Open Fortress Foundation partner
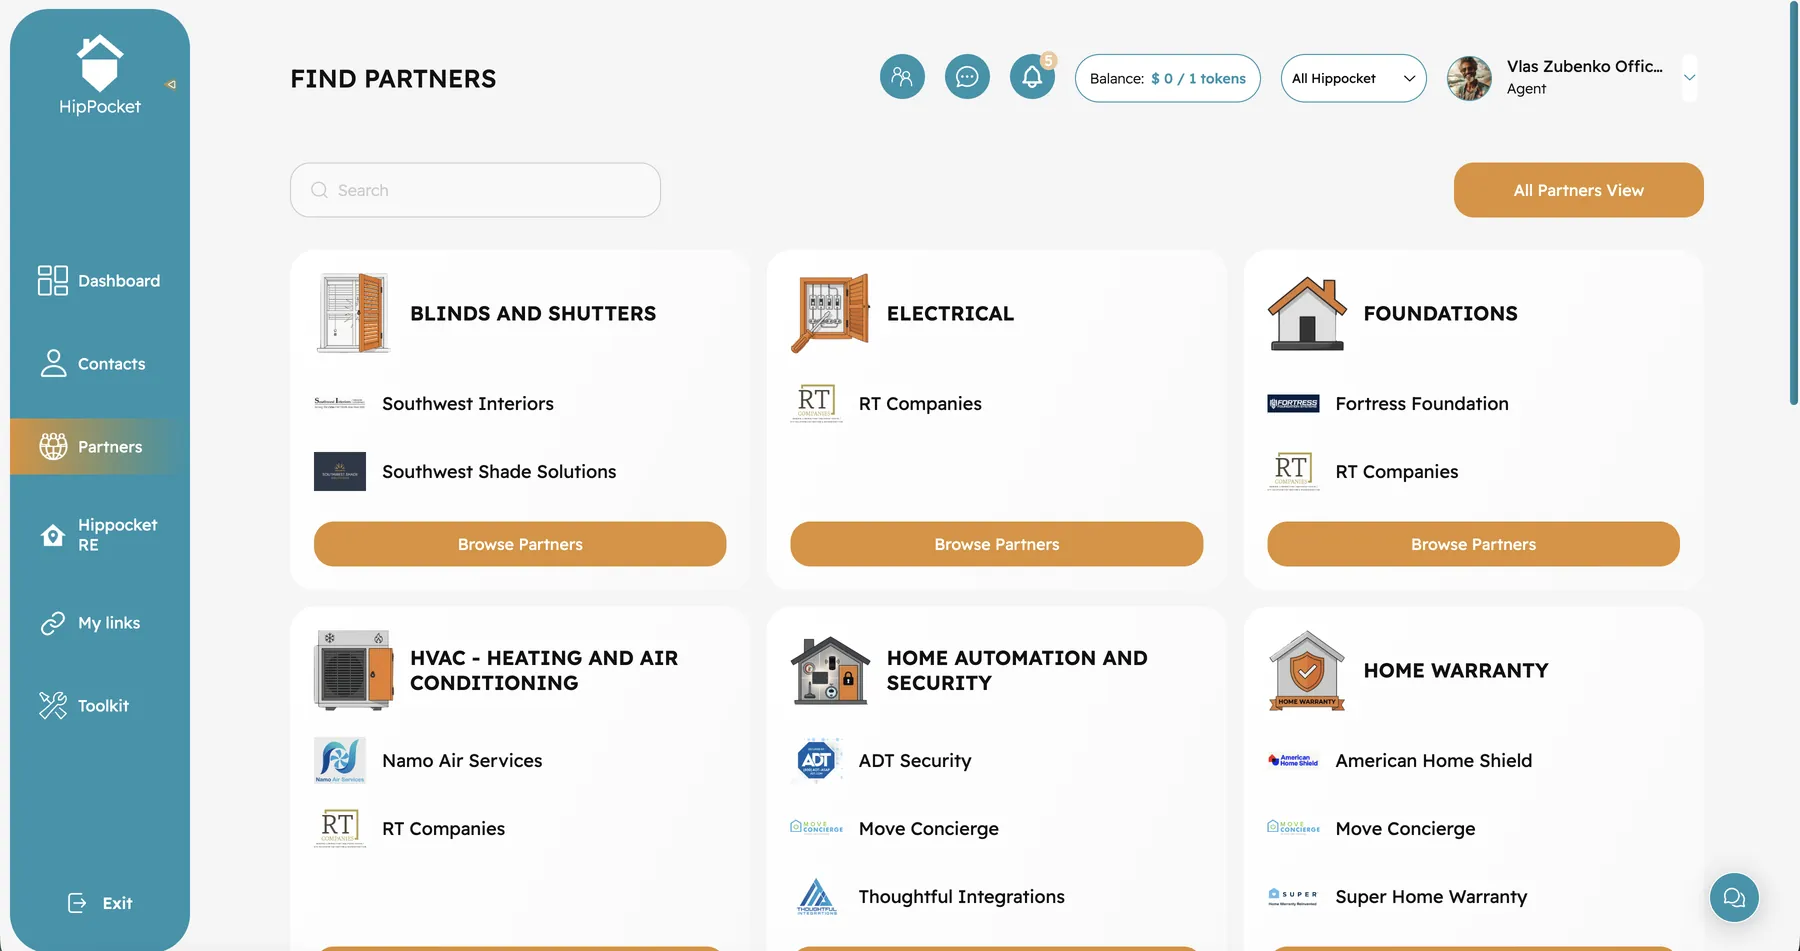The width and height of the screenshot is (1800, 951). (x=1422, y=404)
